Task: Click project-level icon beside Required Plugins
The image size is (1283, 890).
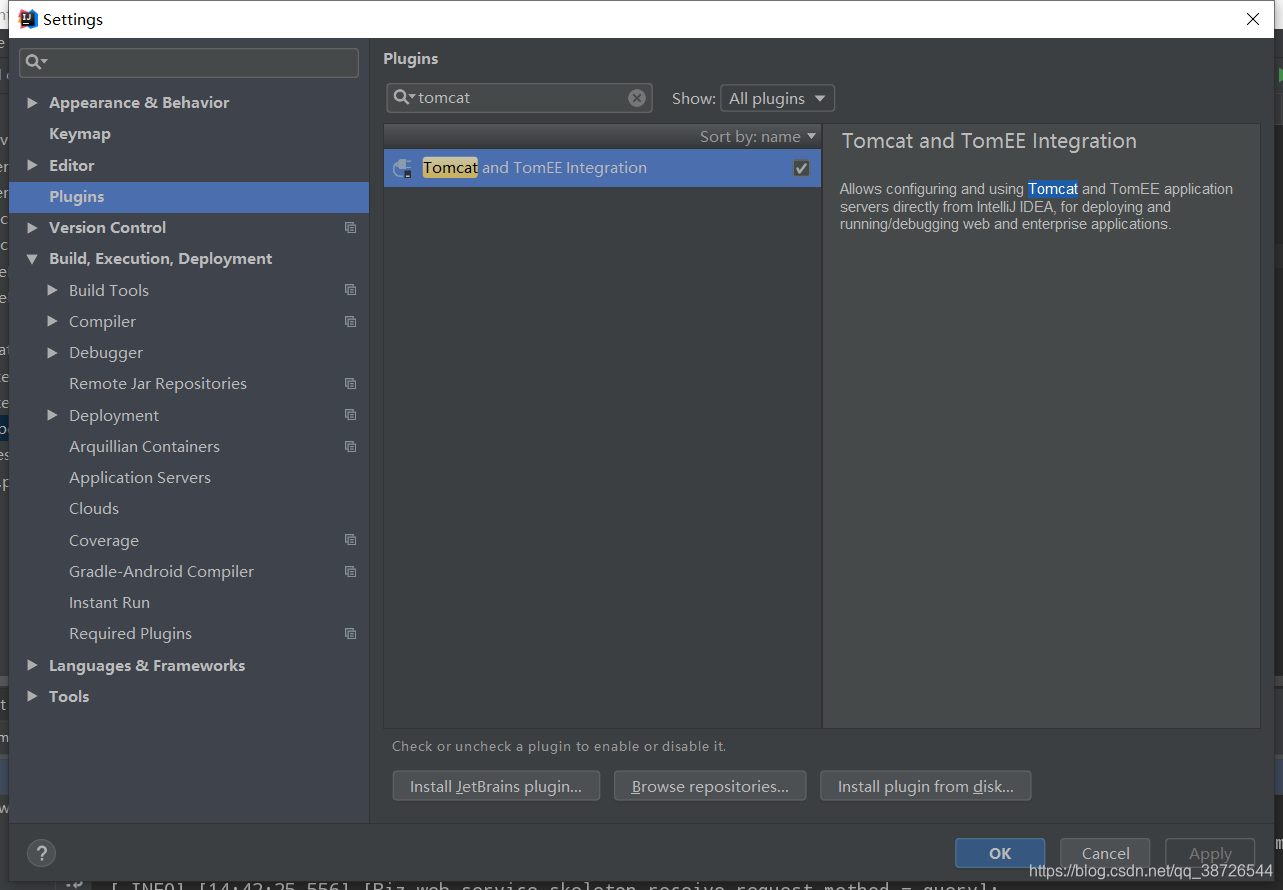Action: point(350,634)
